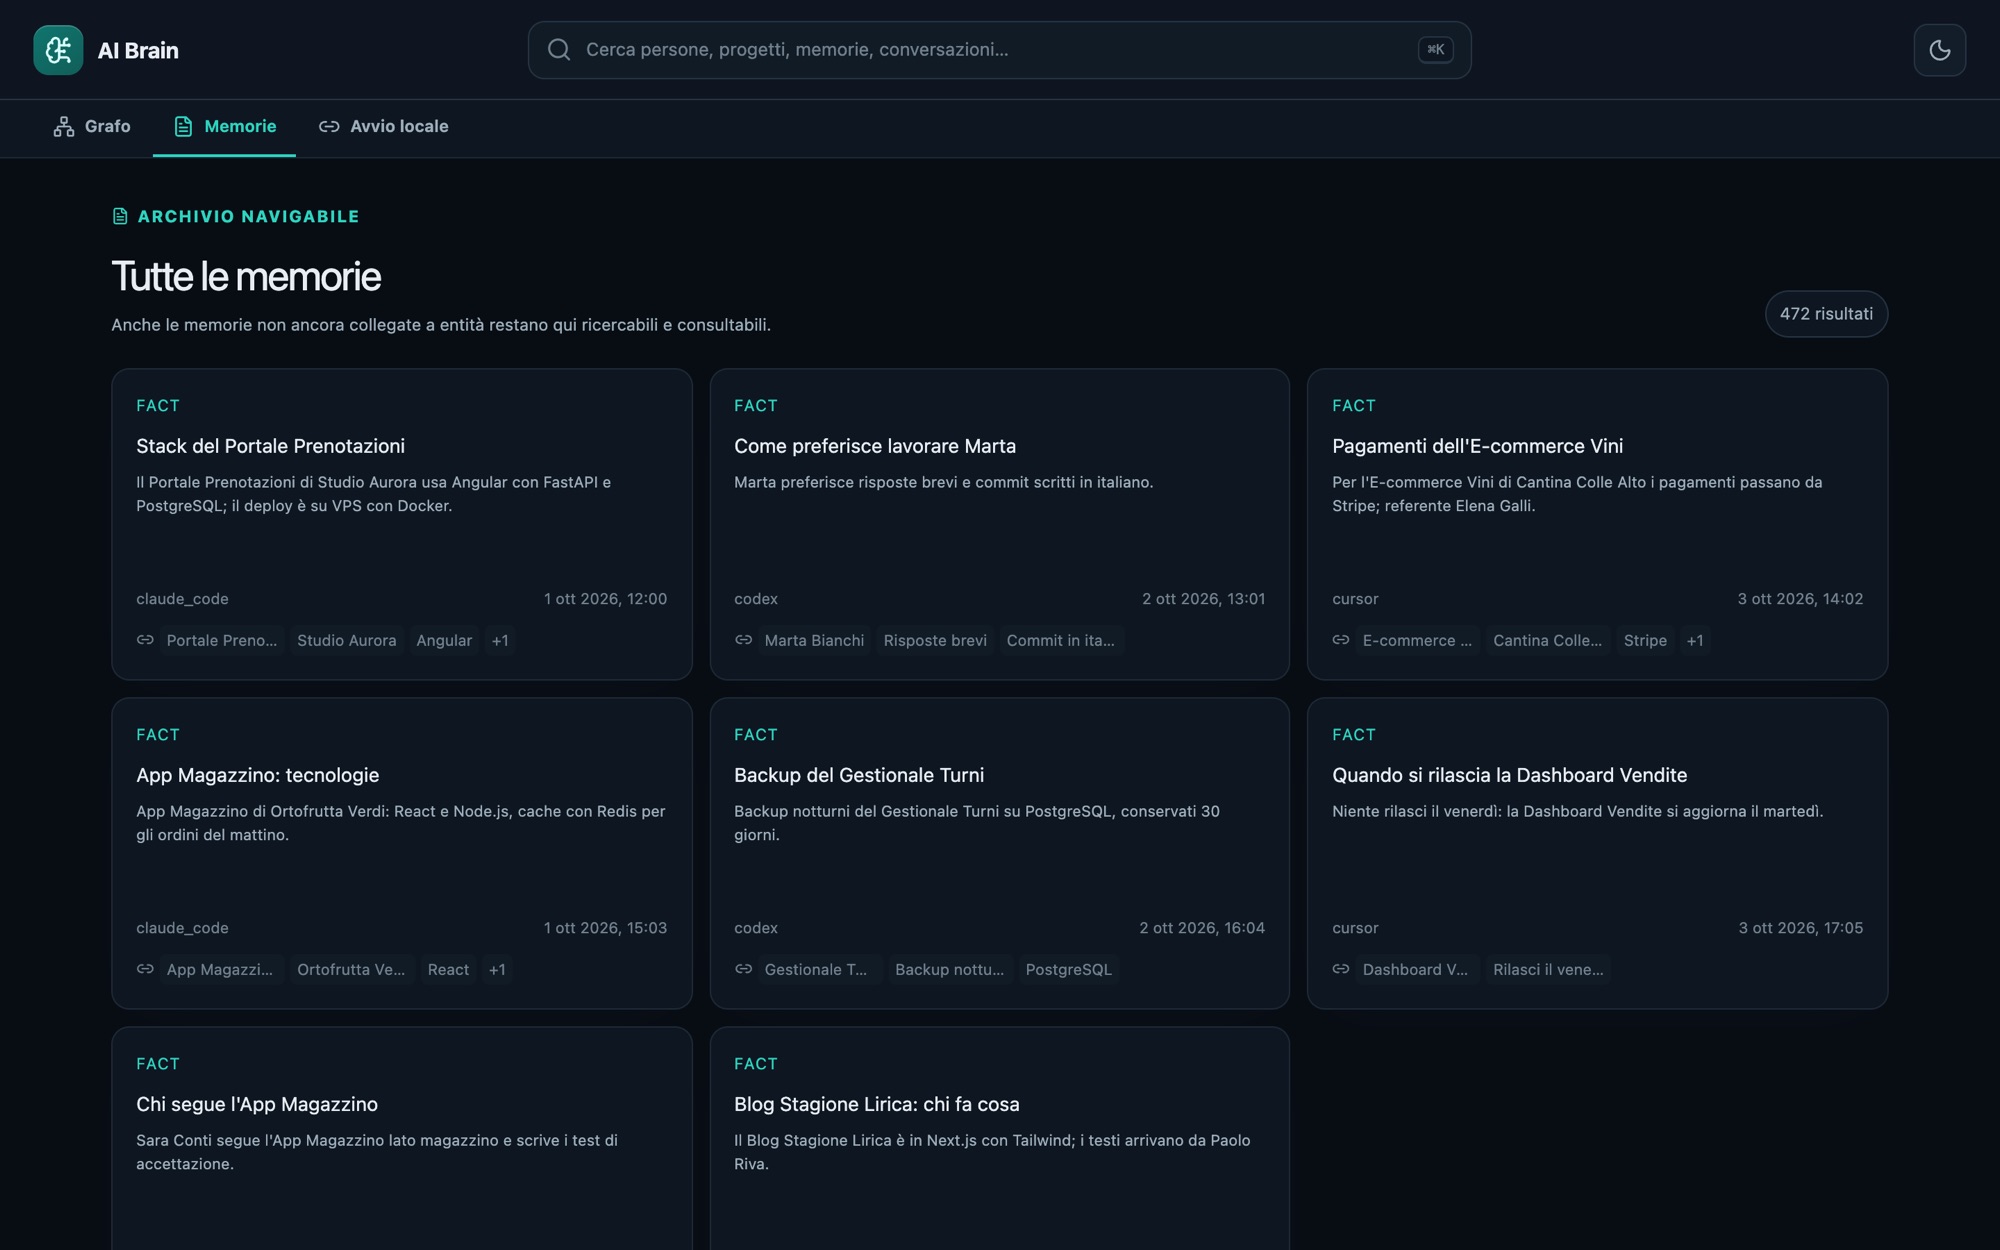Click the 'Rilasci il vene...' tag
The width and height of the screenshot is (2000, 1250).
click(x=1548, y=970)
